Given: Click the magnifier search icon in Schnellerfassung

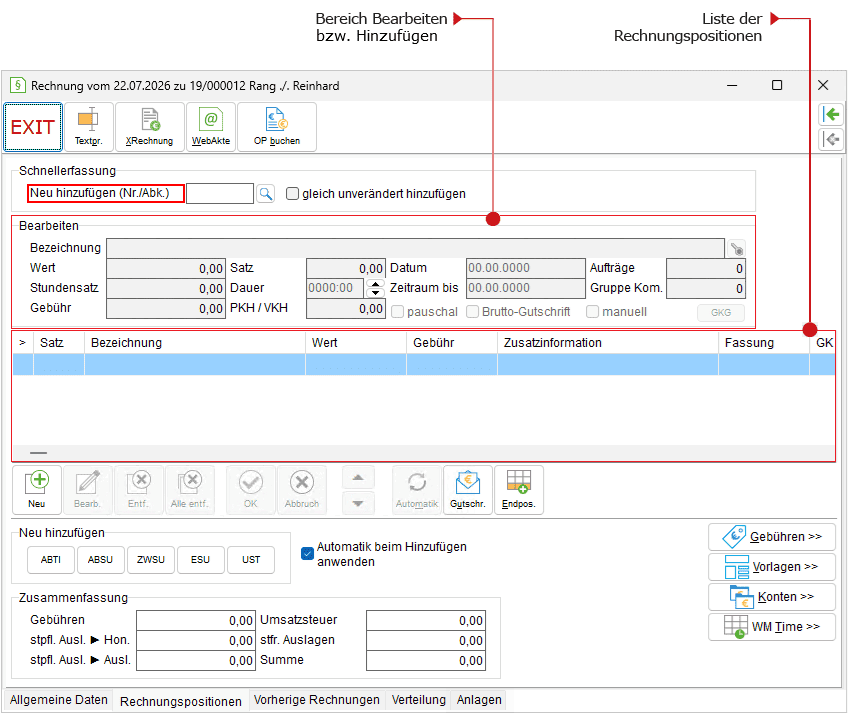Looking at the screenshot, I should pos(266,193).
